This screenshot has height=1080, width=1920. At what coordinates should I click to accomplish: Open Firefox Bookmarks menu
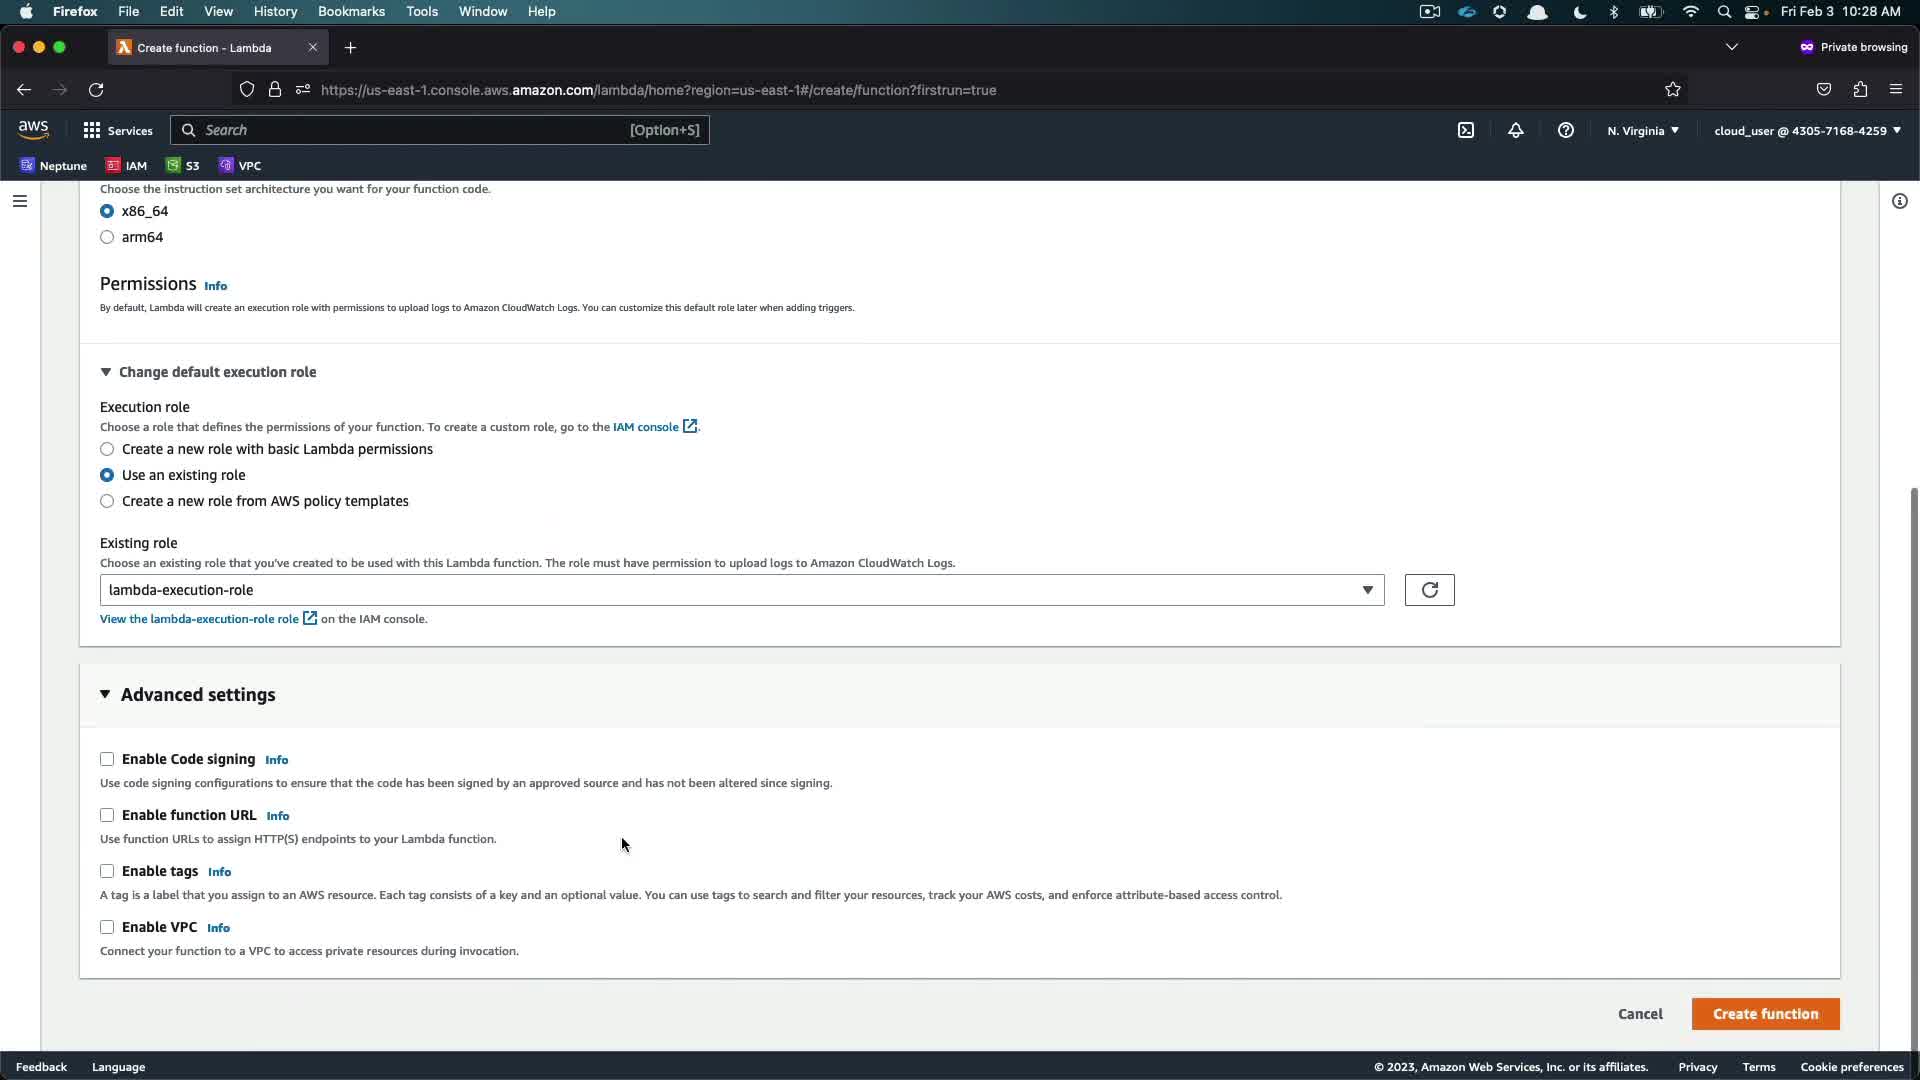(351, 11)
